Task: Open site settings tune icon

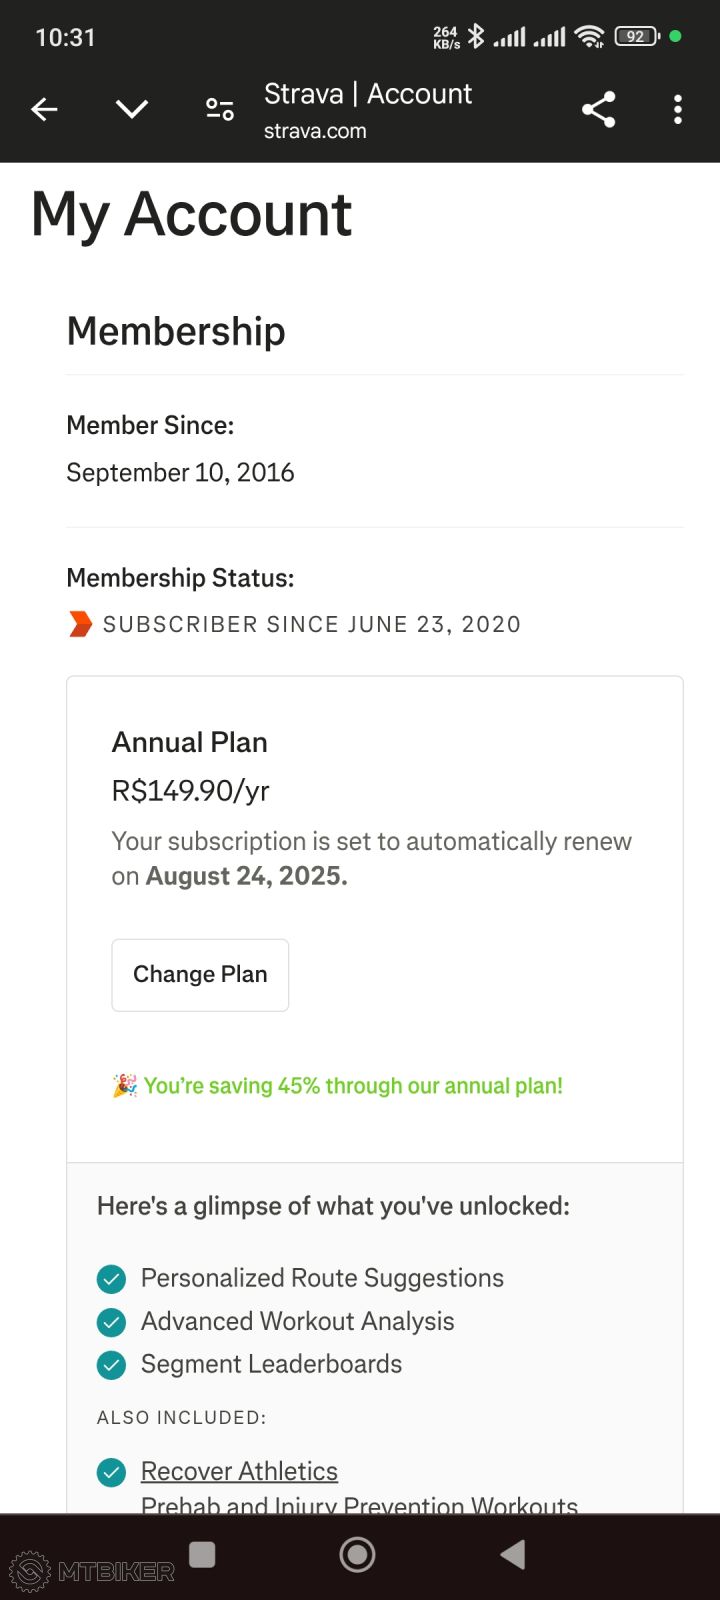Action: (220, 110)
